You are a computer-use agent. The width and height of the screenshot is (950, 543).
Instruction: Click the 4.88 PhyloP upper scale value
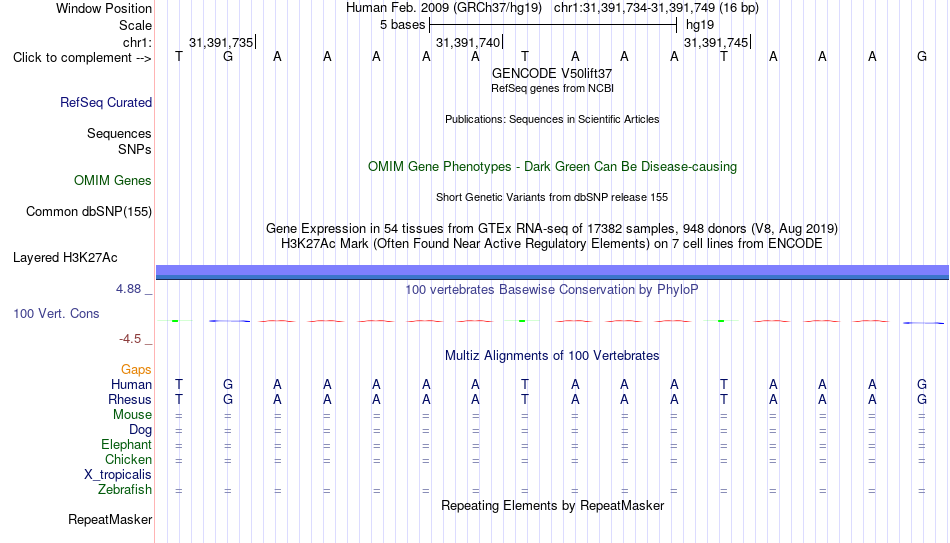pos(128,289)
